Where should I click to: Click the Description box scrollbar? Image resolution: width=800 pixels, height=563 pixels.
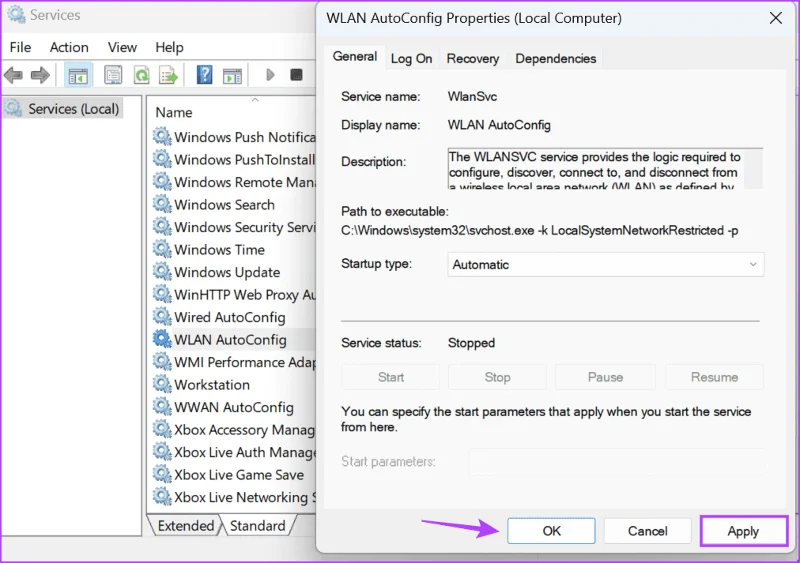[753, 169]
